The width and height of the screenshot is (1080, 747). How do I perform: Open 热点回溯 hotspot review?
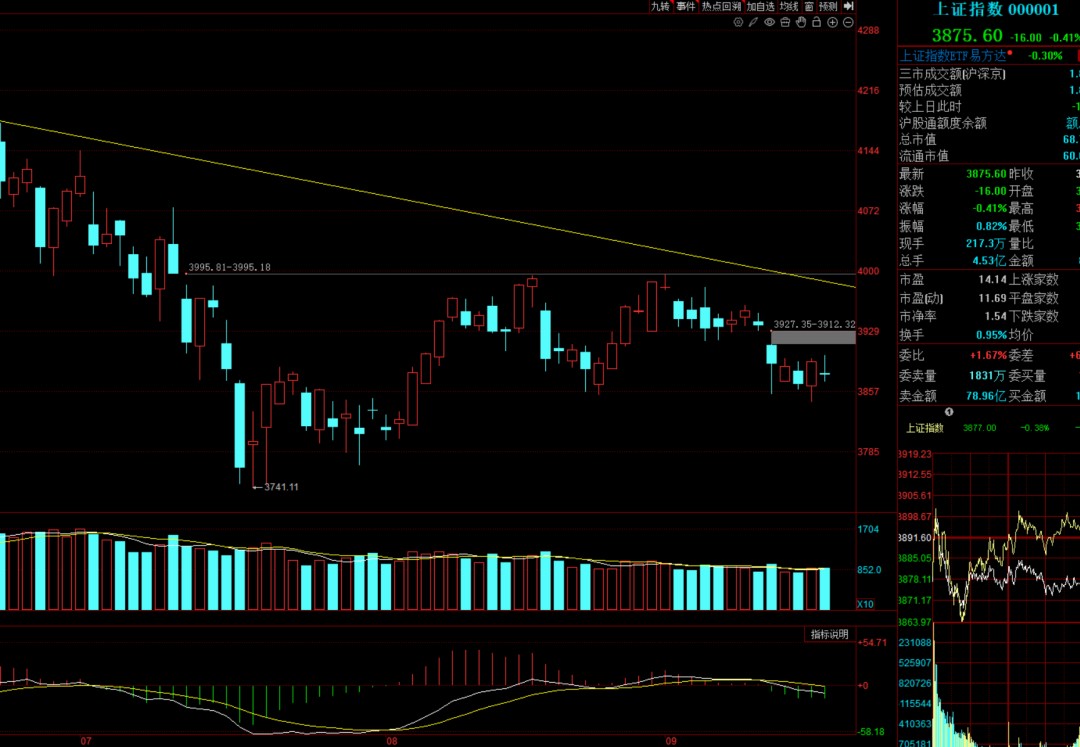coord(721,6)
